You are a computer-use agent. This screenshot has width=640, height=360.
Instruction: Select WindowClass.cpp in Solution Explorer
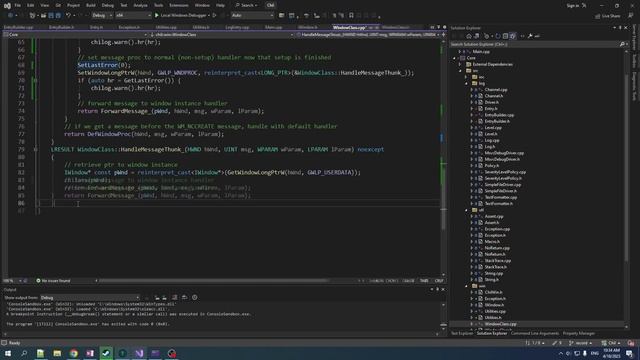click(500, 324)
